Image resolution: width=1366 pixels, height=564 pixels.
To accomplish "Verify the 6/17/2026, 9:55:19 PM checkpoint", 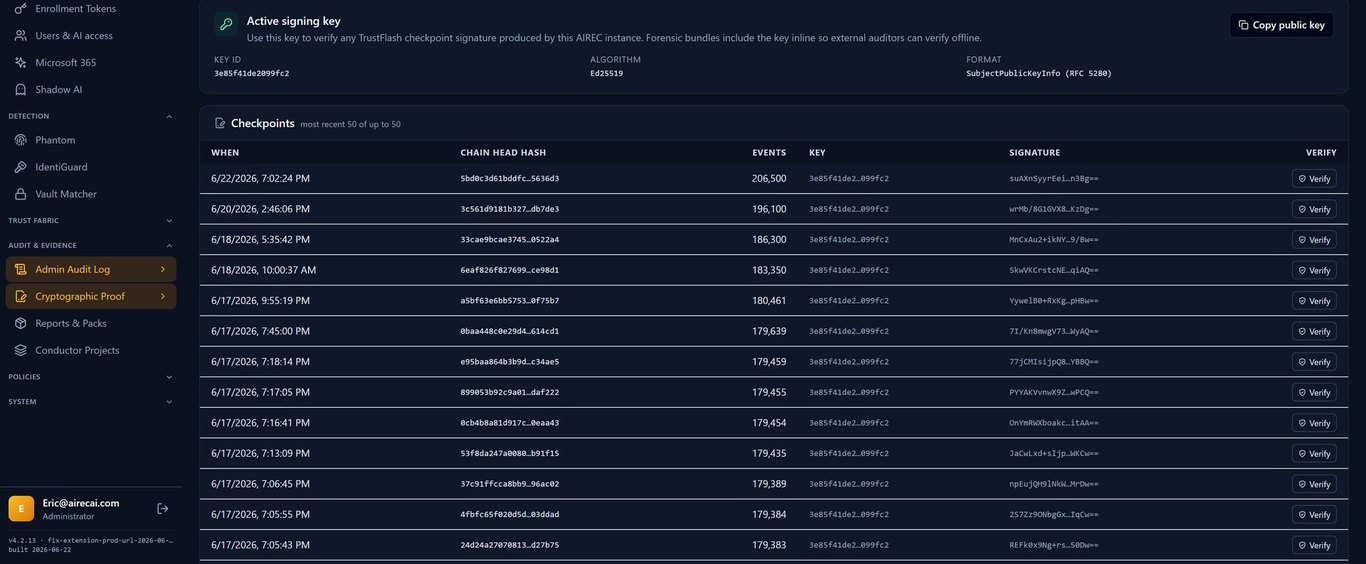I will (1314, 301).
